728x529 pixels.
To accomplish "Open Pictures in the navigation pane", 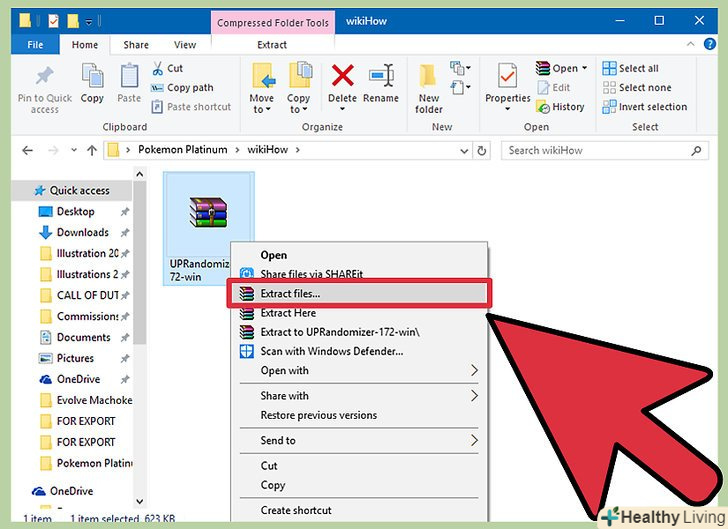I will click(75, 358).
